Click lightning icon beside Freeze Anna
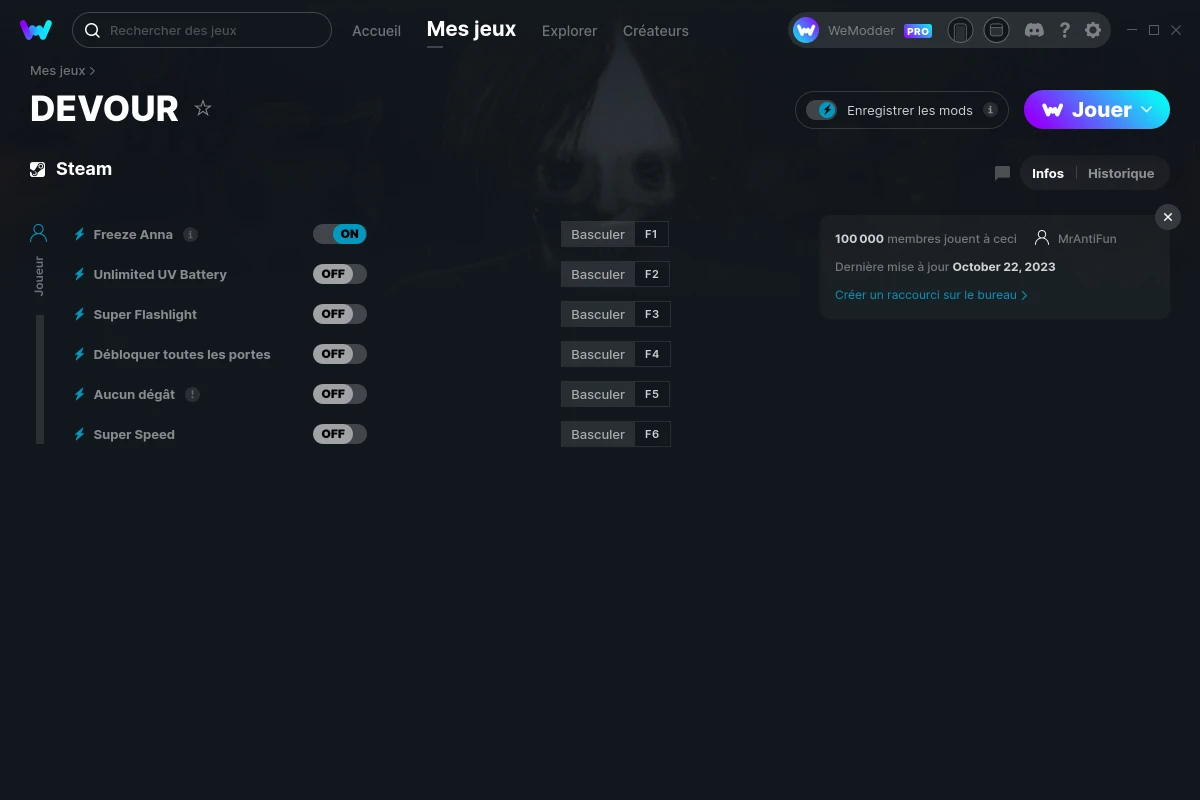 point(80,234)
